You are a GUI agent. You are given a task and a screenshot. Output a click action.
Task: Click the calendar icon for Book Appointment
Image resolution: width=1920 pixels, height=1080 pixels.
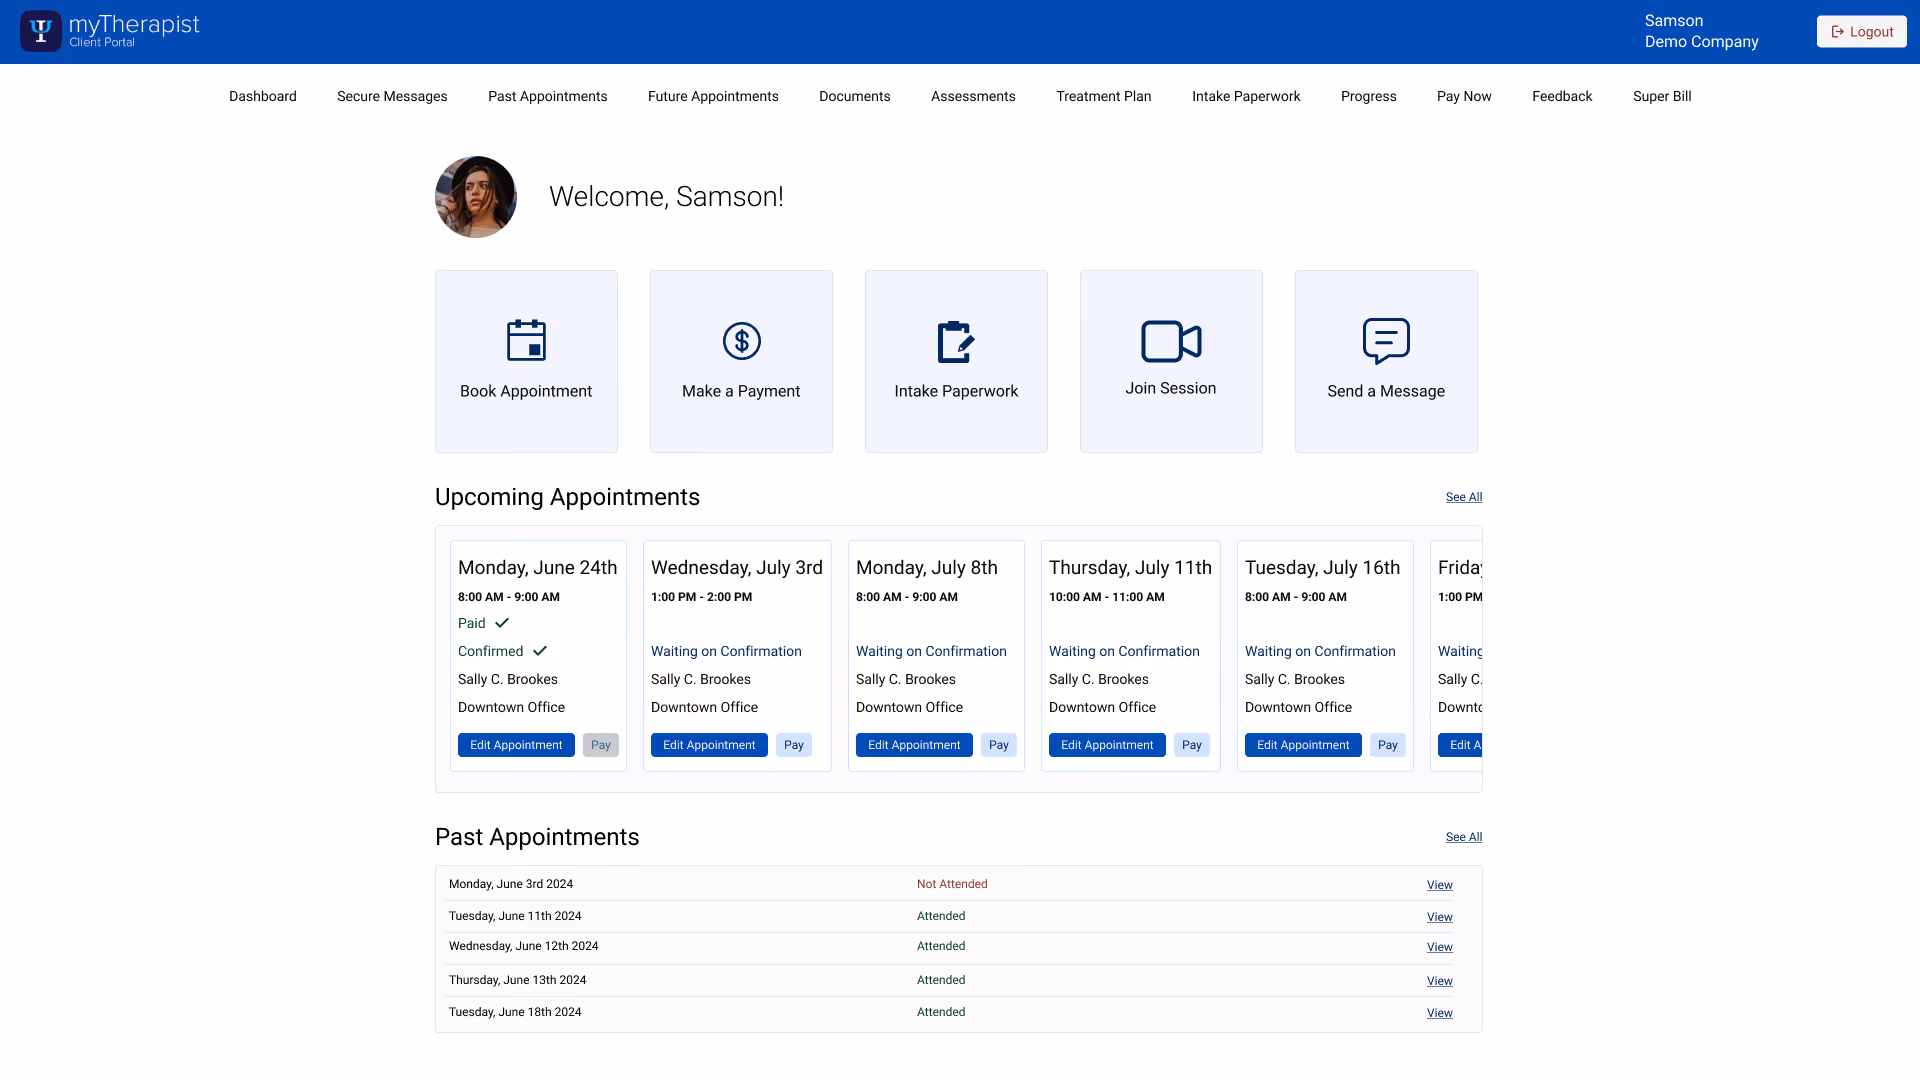(526, 340)
